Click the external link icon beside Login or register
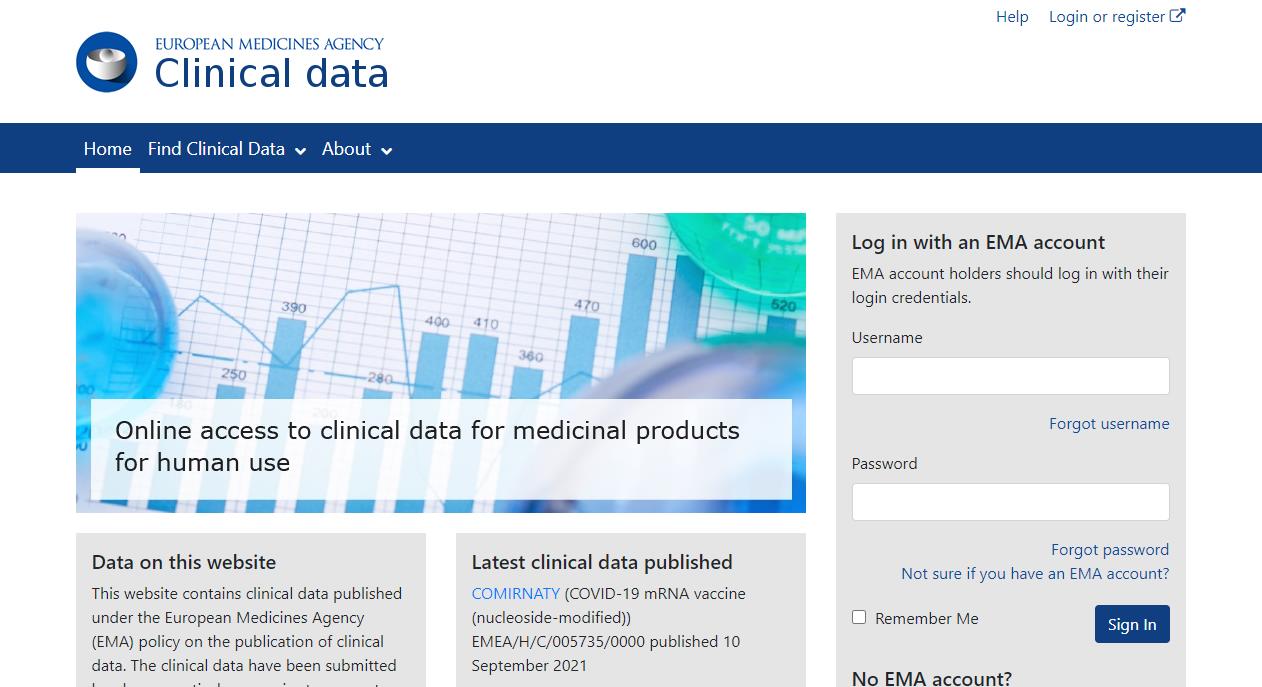Screen dimensions: 1262x687 1177,15
